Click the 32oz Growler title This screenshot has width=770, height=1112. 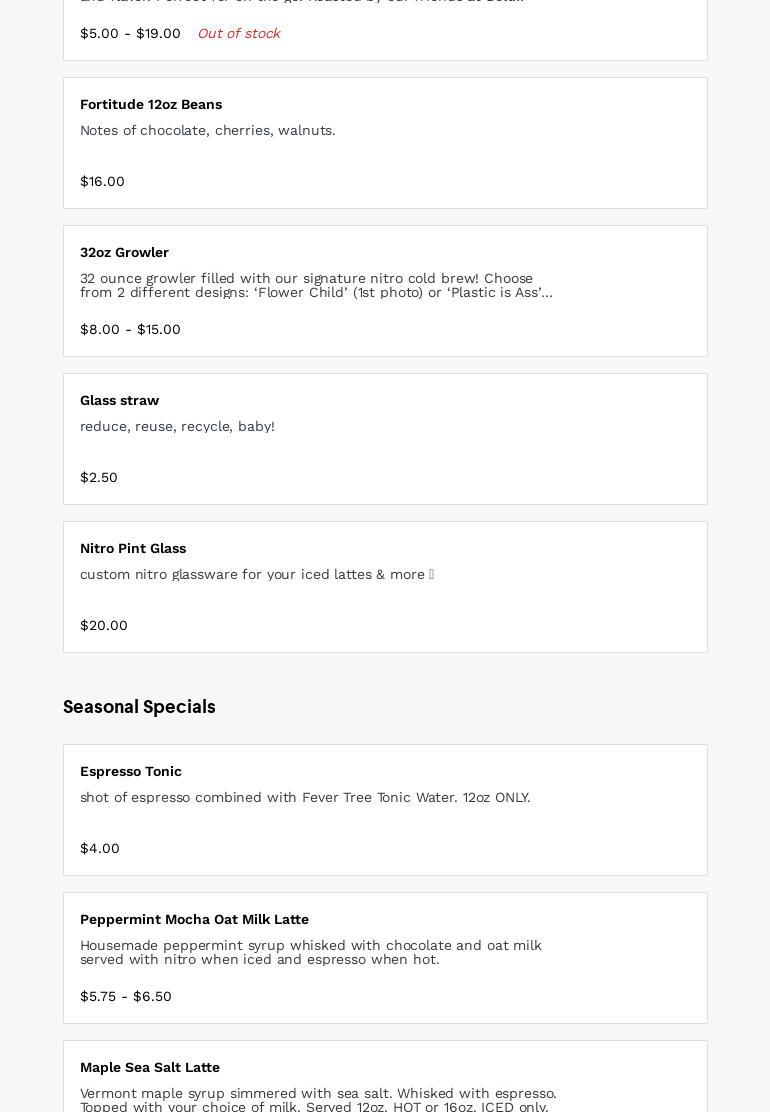click(124, 252)
